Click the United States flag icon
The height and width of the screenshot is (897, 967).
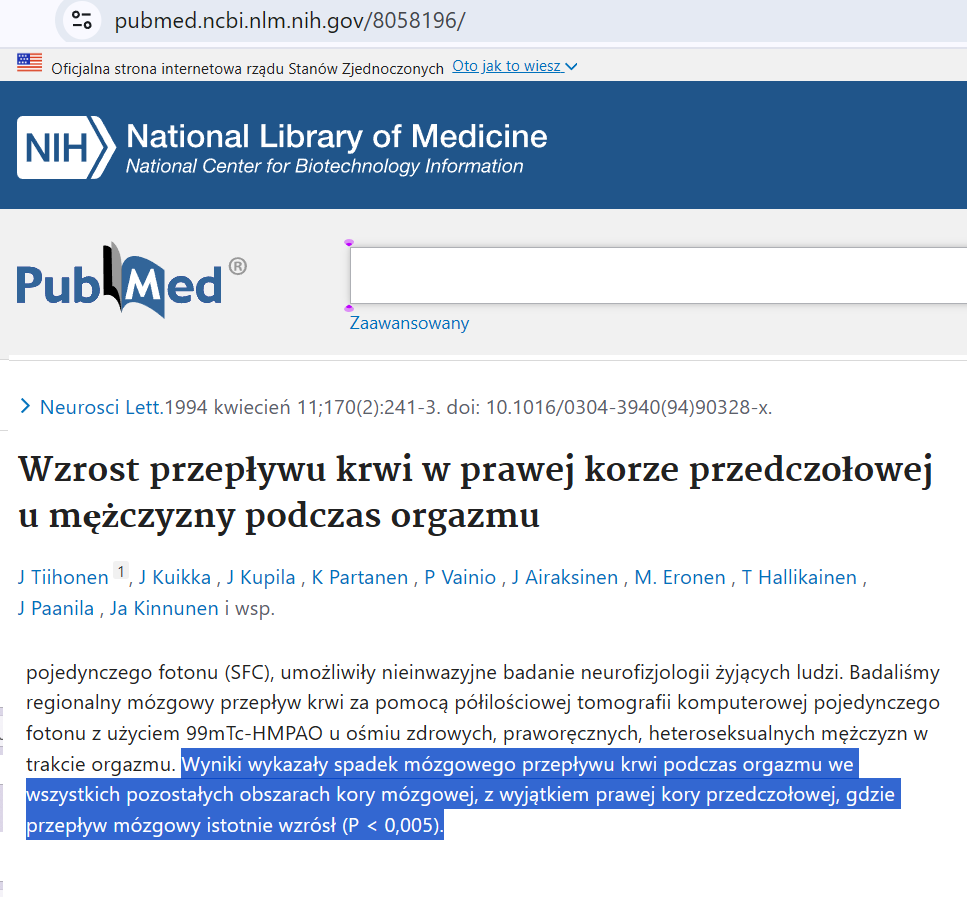coord(30,64)
